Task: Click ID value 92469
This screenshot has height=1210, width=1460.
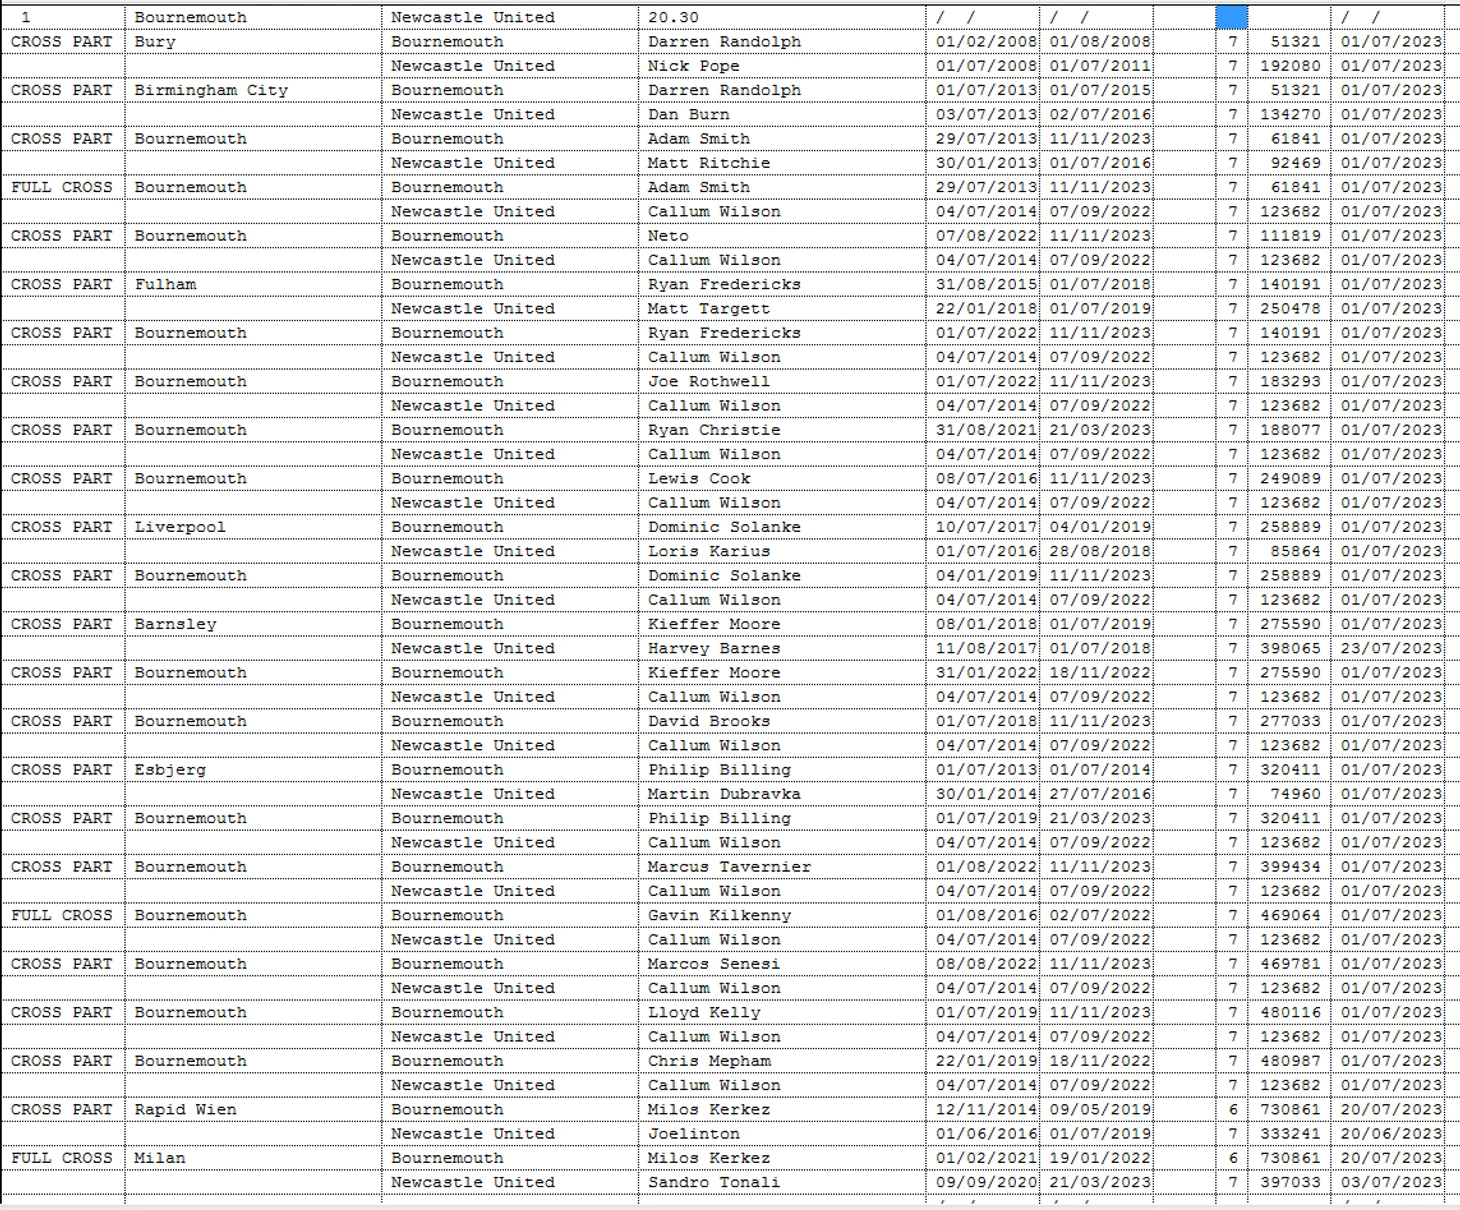Action: pos(1290,163)
